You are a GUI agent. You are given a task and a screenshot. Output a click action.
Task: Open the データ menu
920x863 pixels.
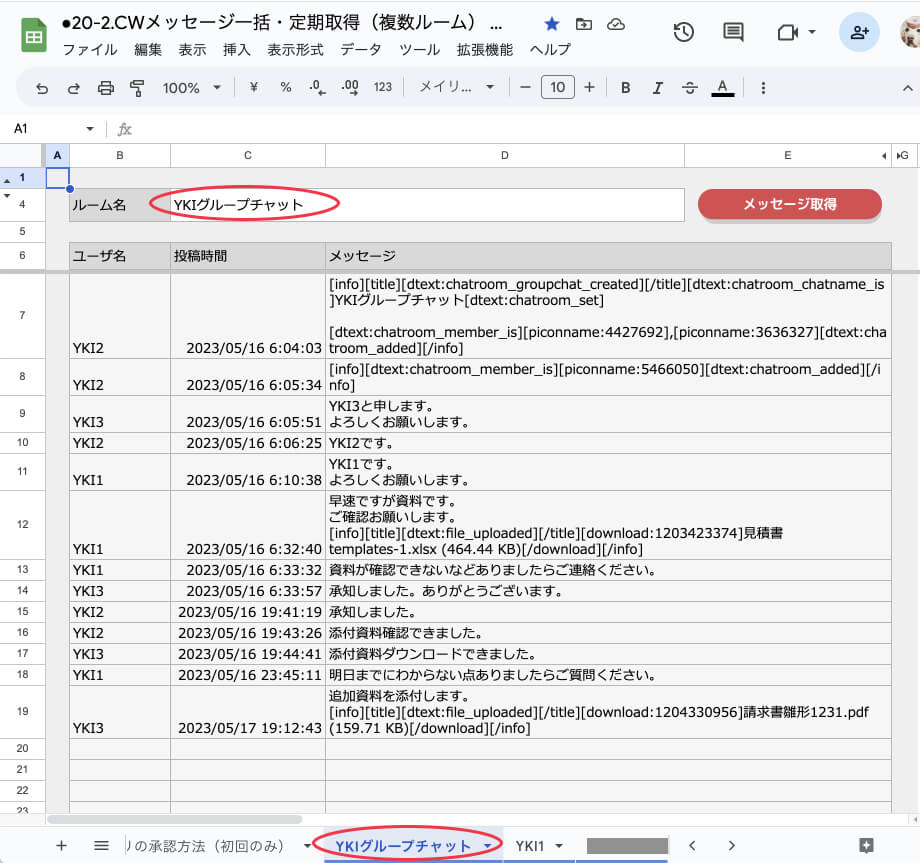(x=361, y=50)
